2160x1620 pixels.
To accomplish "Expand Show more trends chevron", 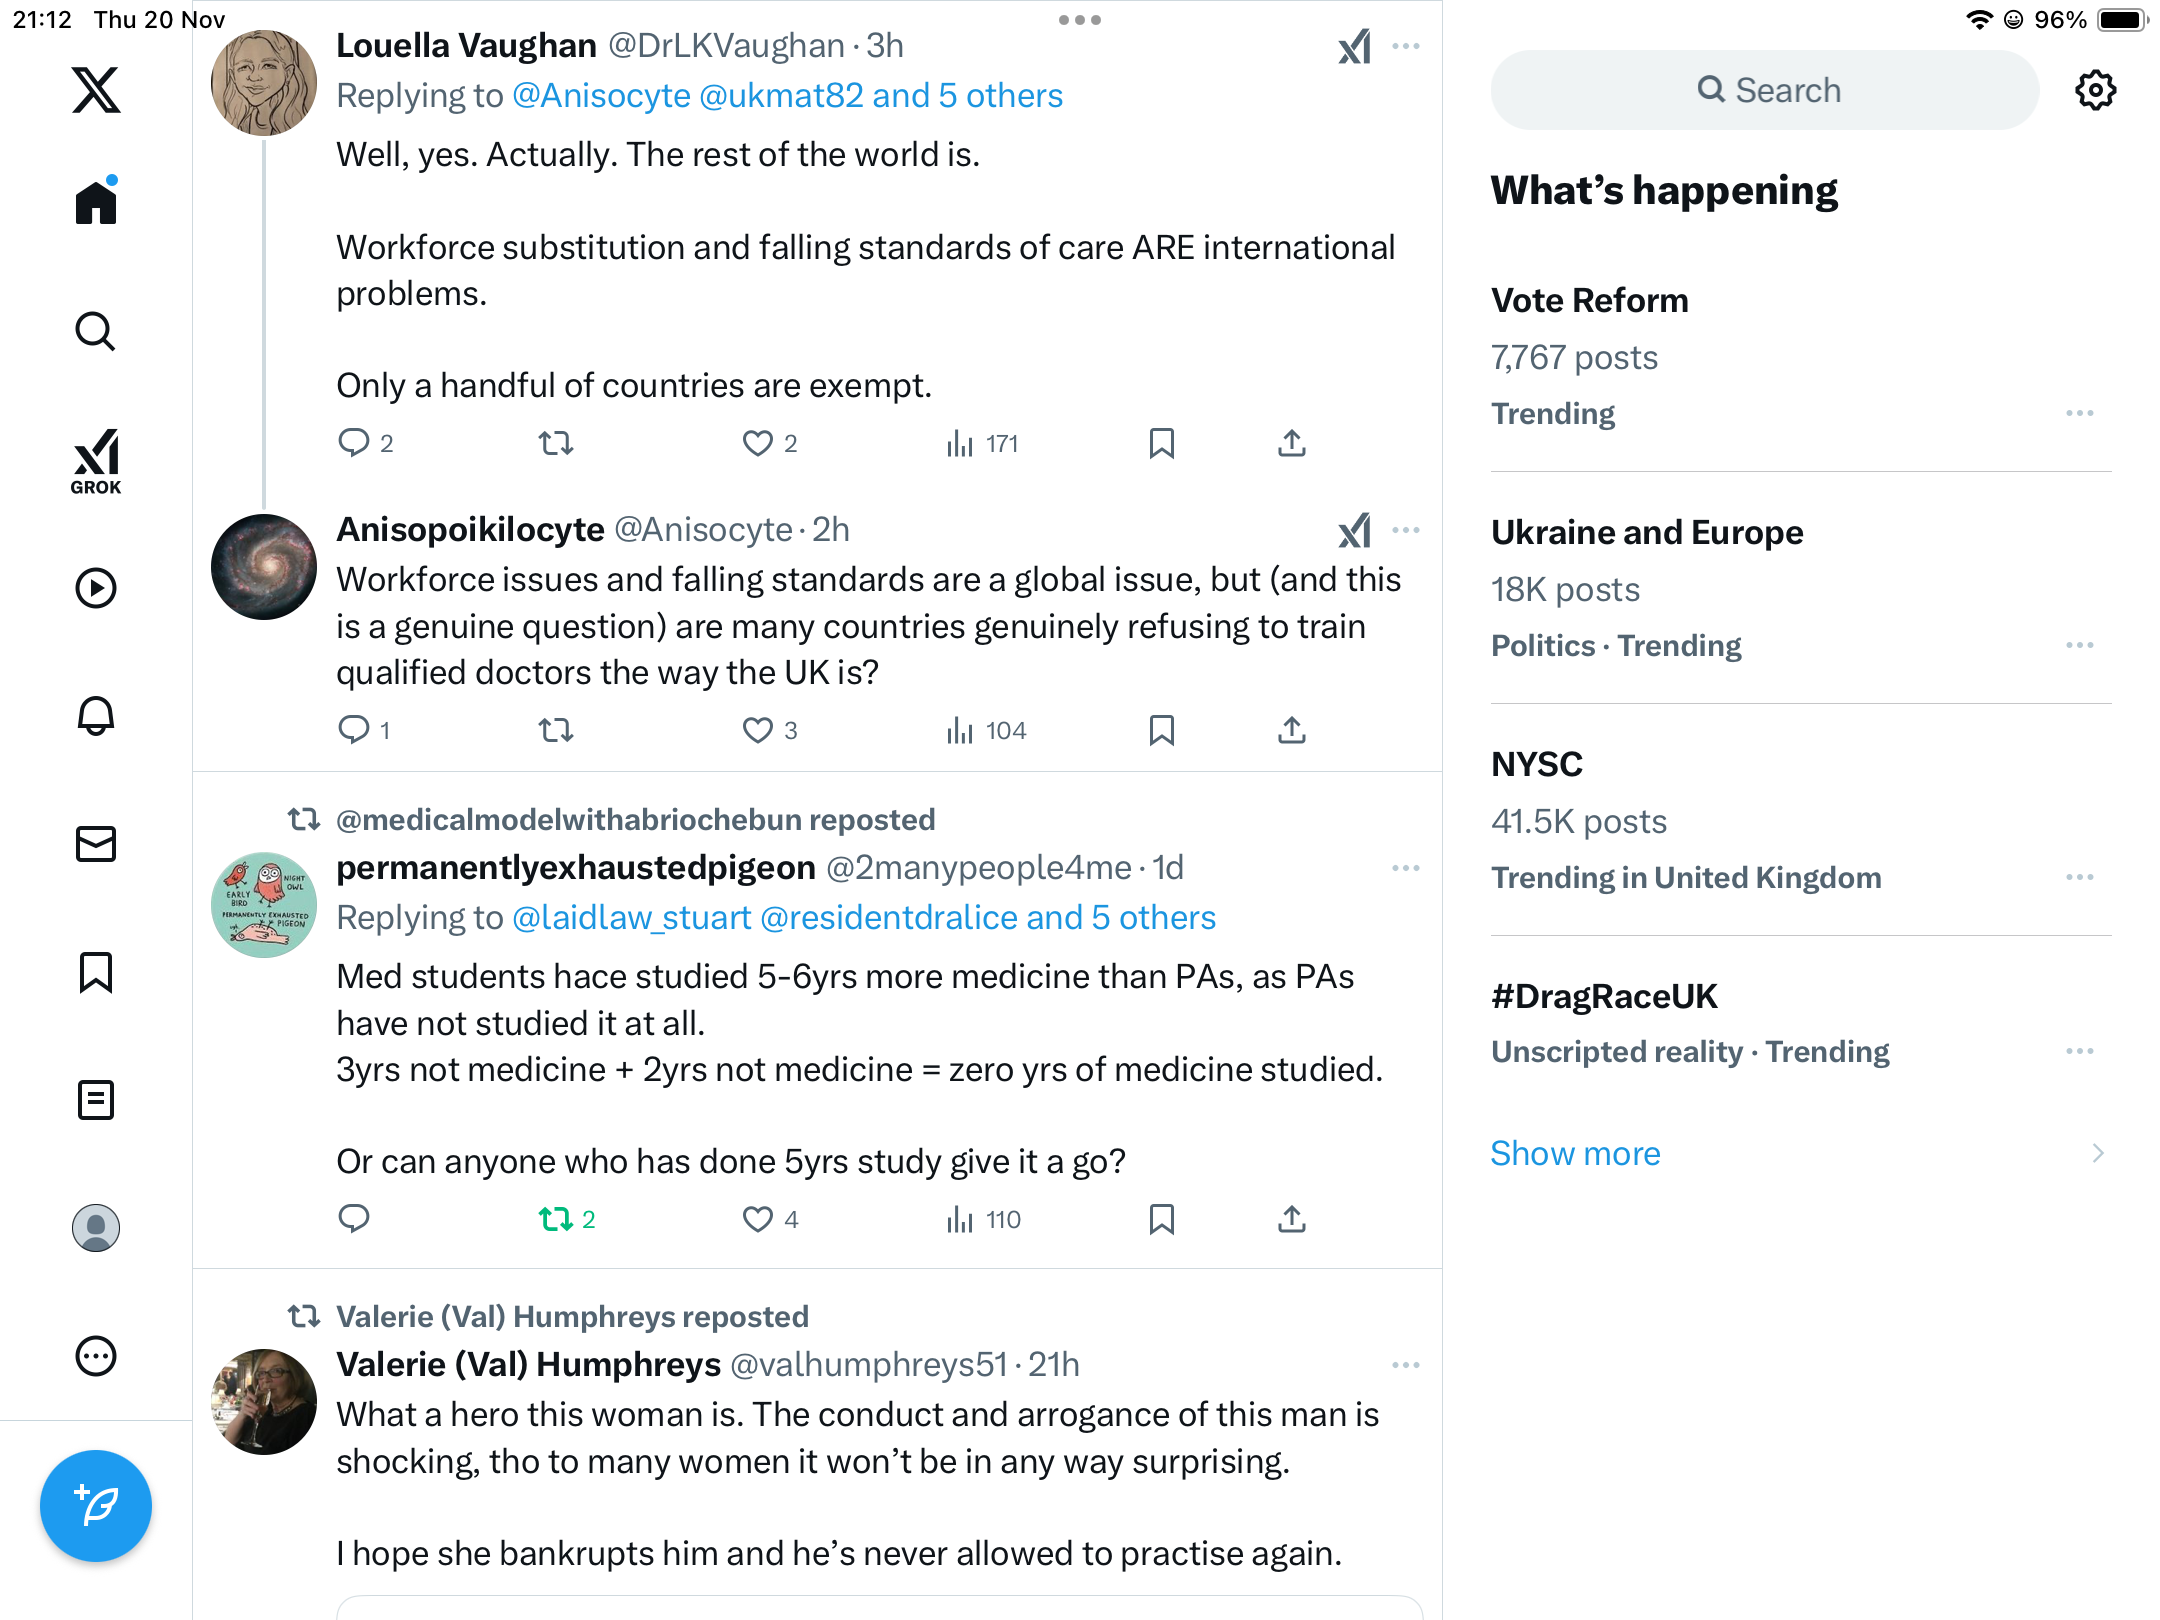I will [x=2097, y=1153].
